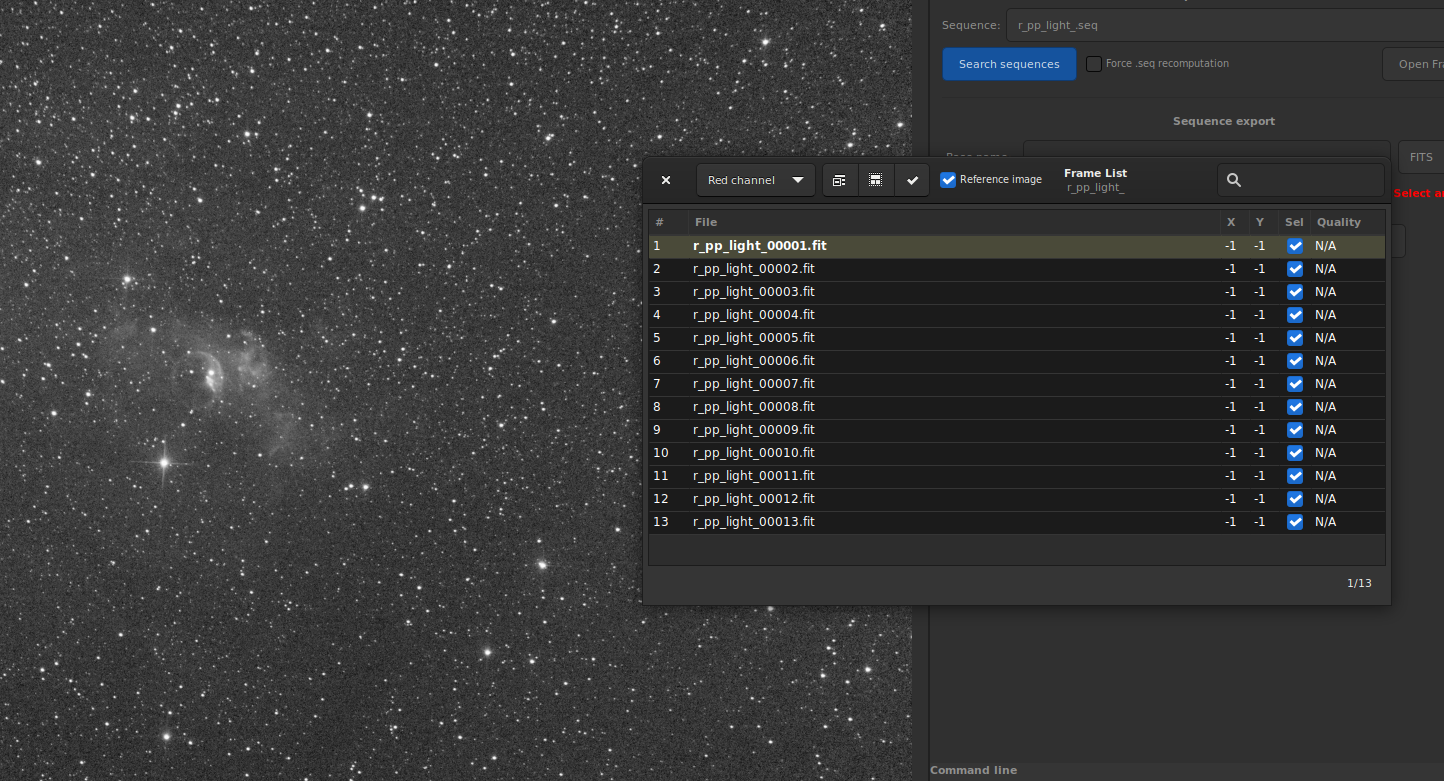
Task: Open the FITS format dropdown
Action: pos(1421,157)
